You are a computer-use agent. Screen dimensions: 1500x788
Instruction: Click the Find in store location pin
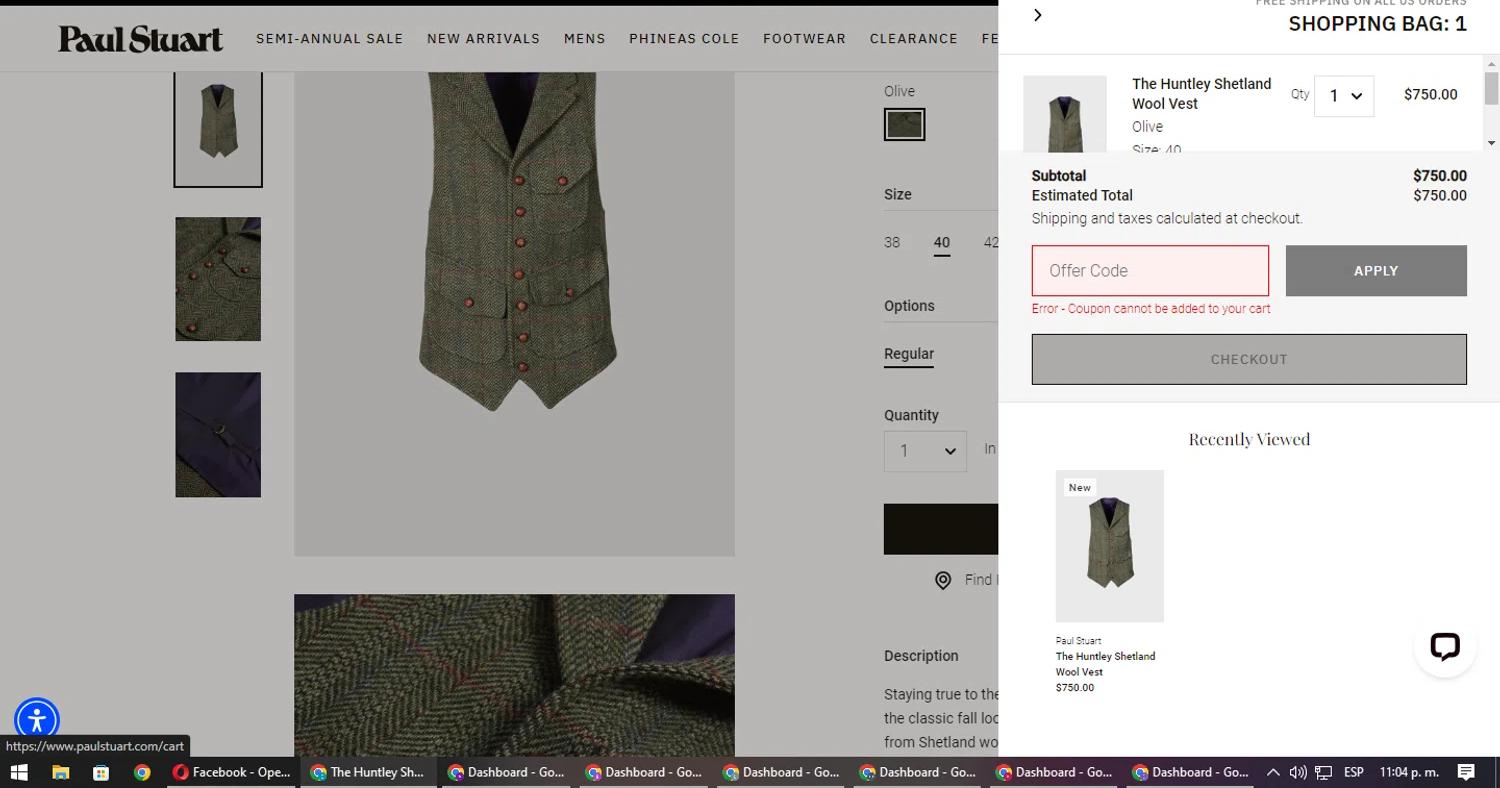point(943,580)
